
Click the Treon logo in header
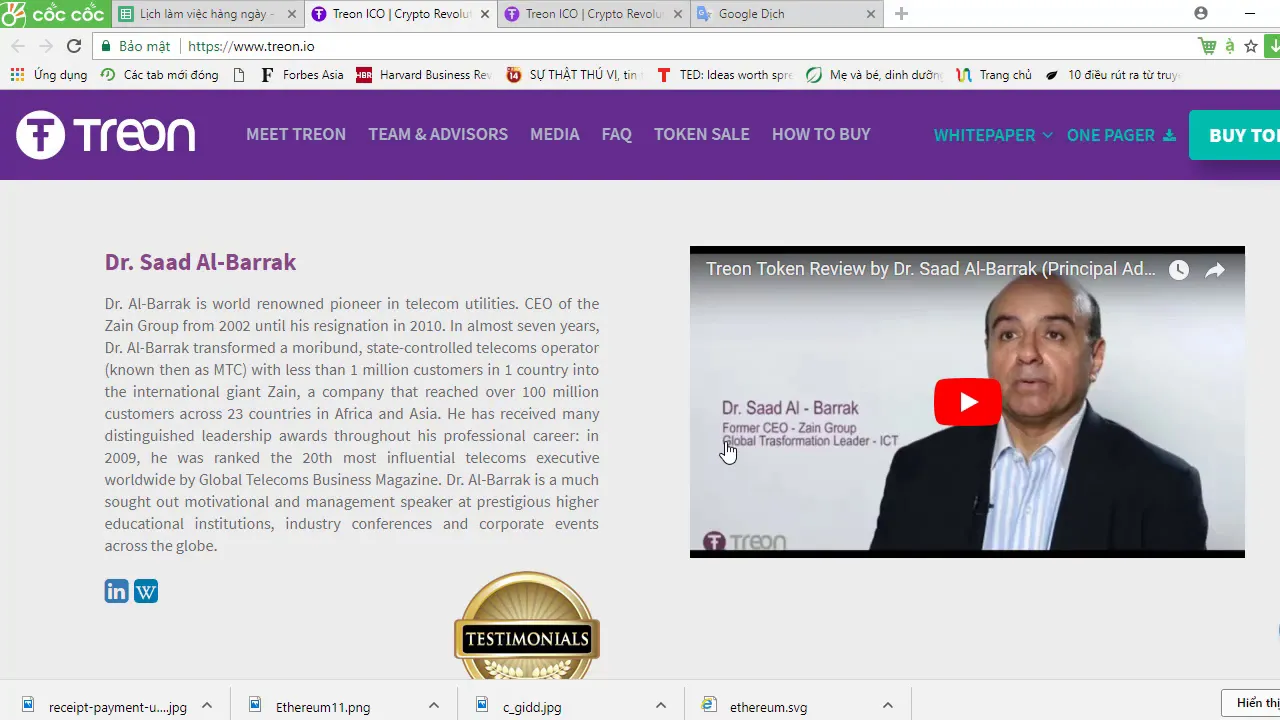tap(105, 135)
